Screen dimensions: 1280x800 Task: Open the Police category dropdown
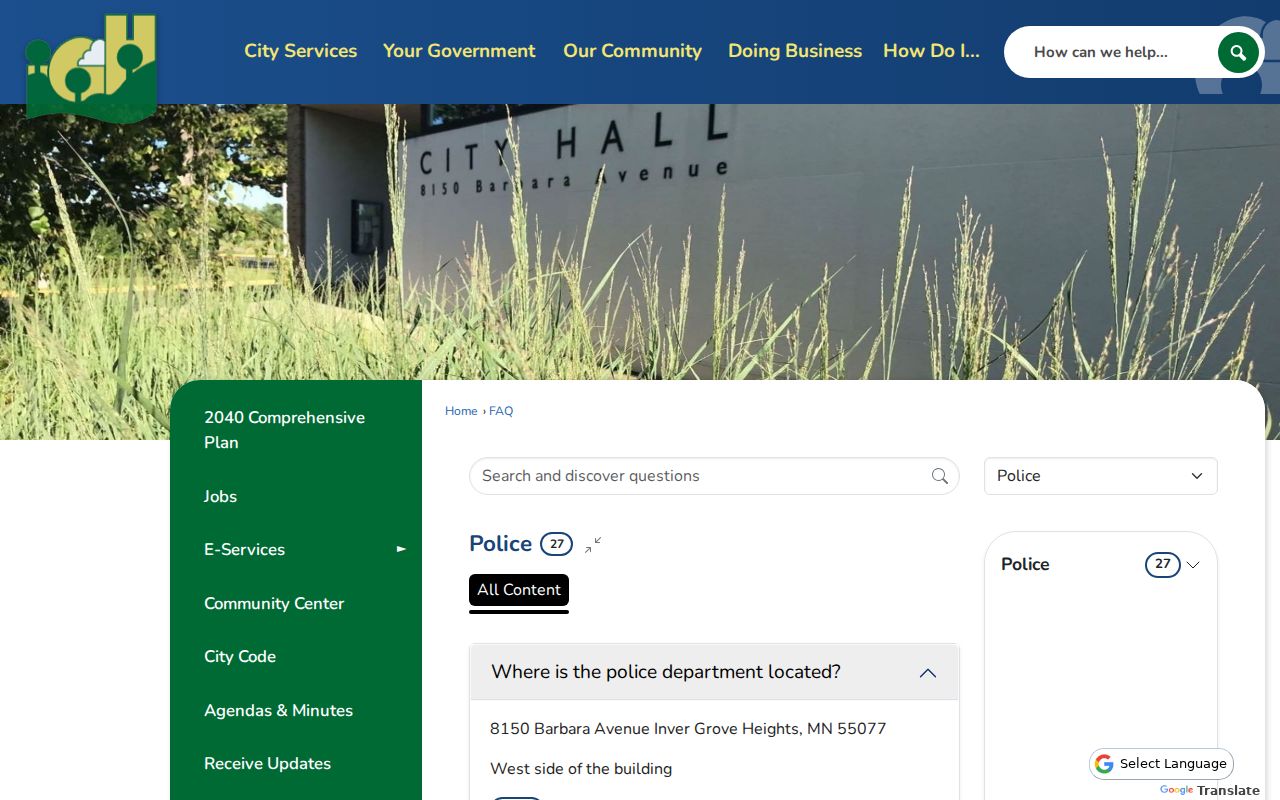tap(1101, 476)
